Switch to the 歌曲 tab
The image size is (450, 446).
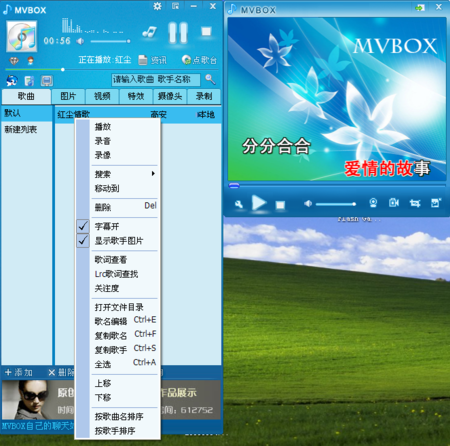click(26, 96)
